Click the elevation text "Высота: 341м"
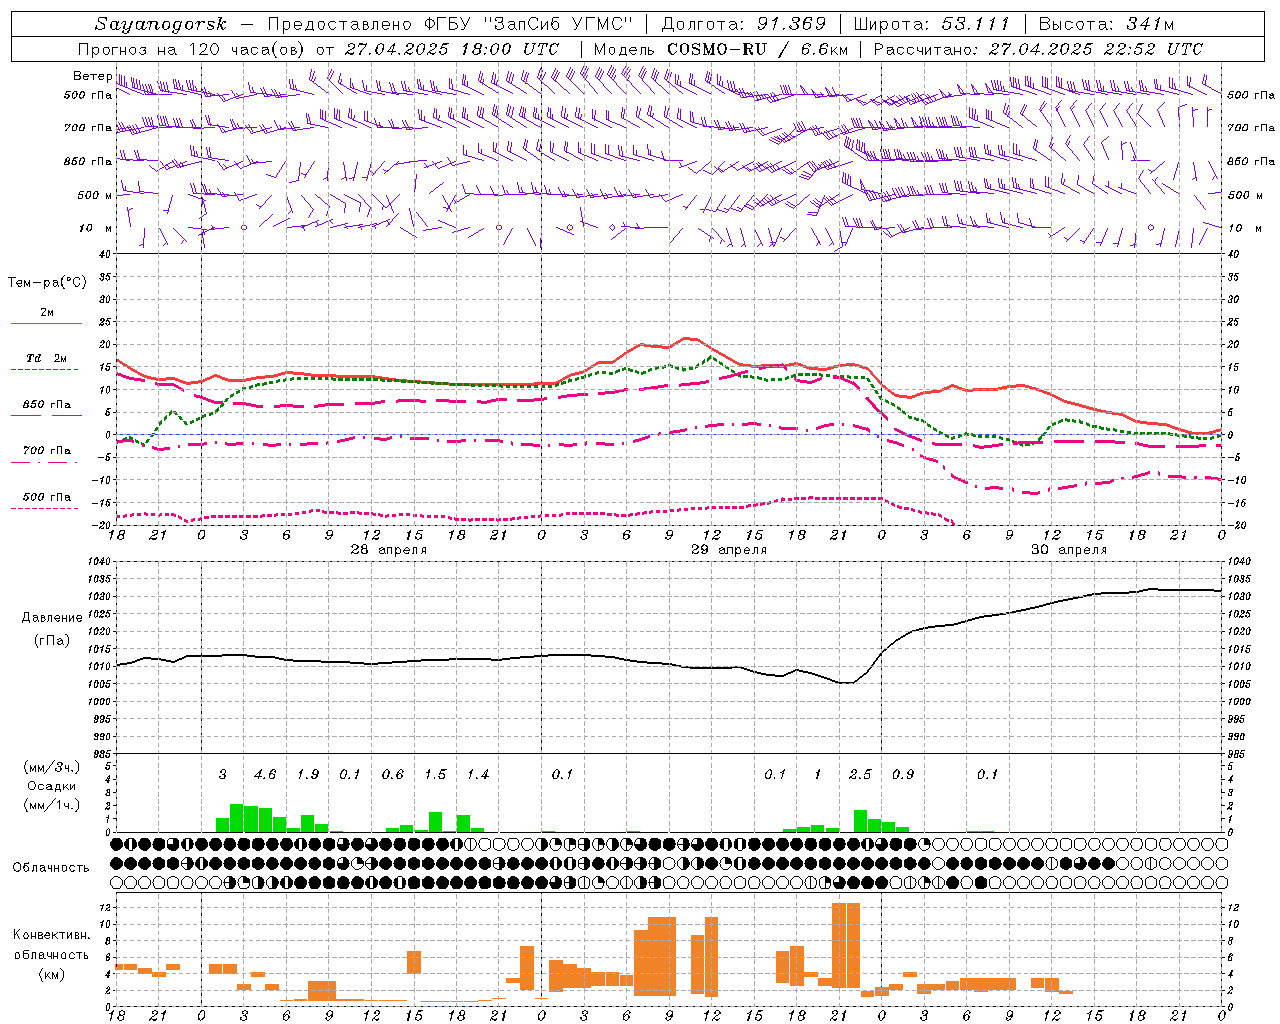Screen dimensions: 1280x1024 [x=1106, y=24]
